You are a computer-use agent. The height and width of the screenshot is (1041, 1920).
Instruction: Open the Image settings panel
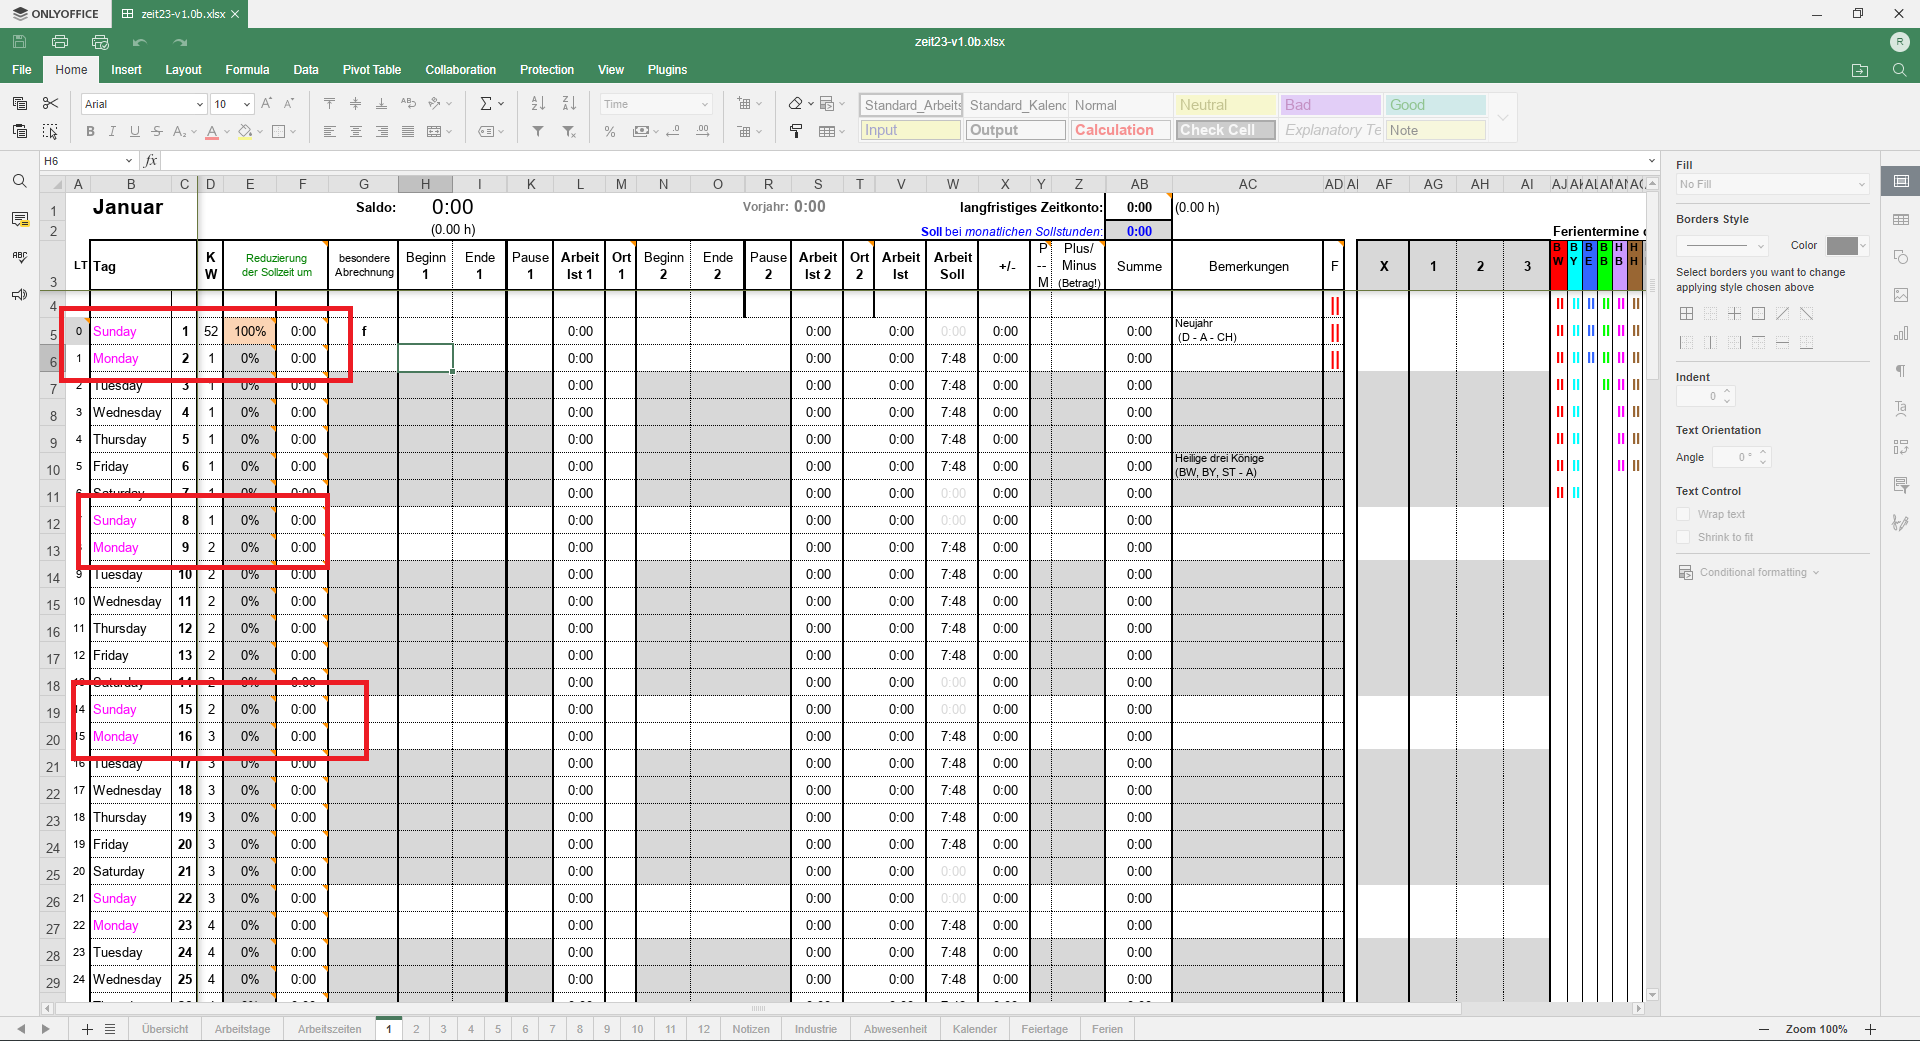(1903, 295)
